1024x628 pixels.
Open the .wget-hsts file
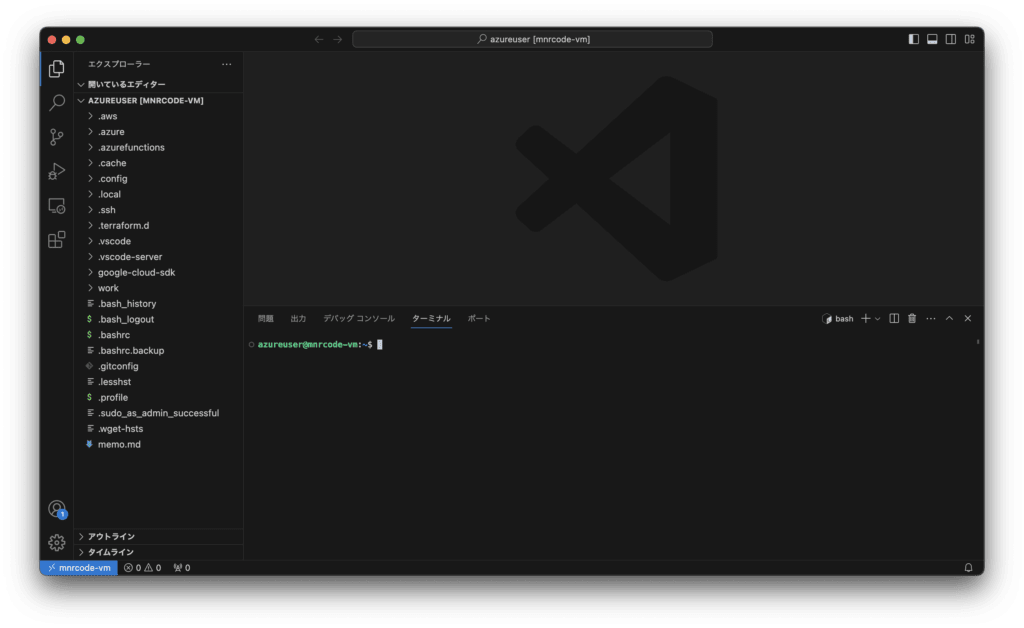coord(159,430)
